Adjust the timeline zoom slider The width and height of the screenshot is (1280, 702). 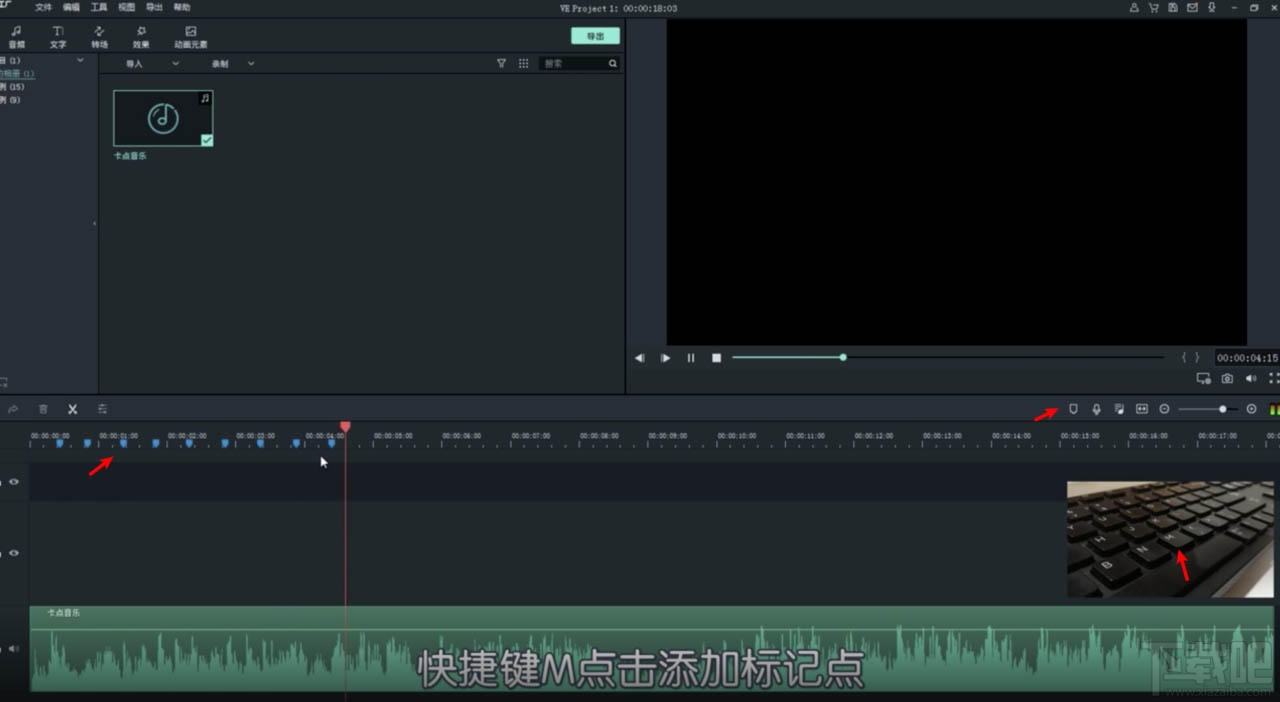pos(1207,409)
